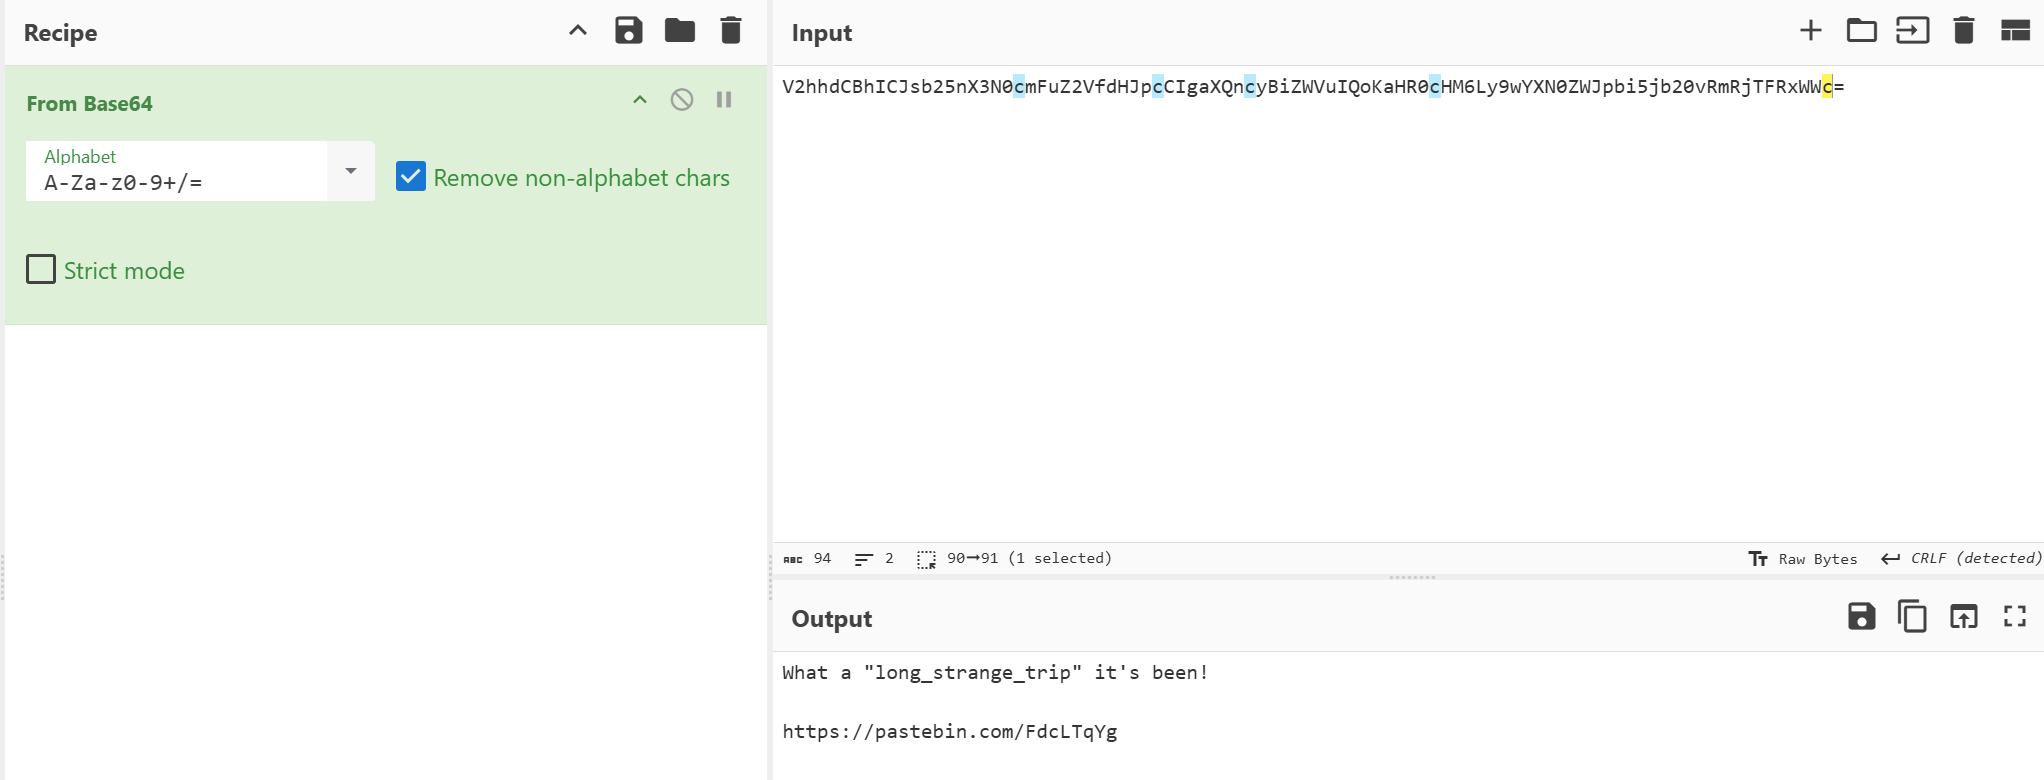Open a folder as input
Screen dimensions: 2044x780
(1861, 31)
